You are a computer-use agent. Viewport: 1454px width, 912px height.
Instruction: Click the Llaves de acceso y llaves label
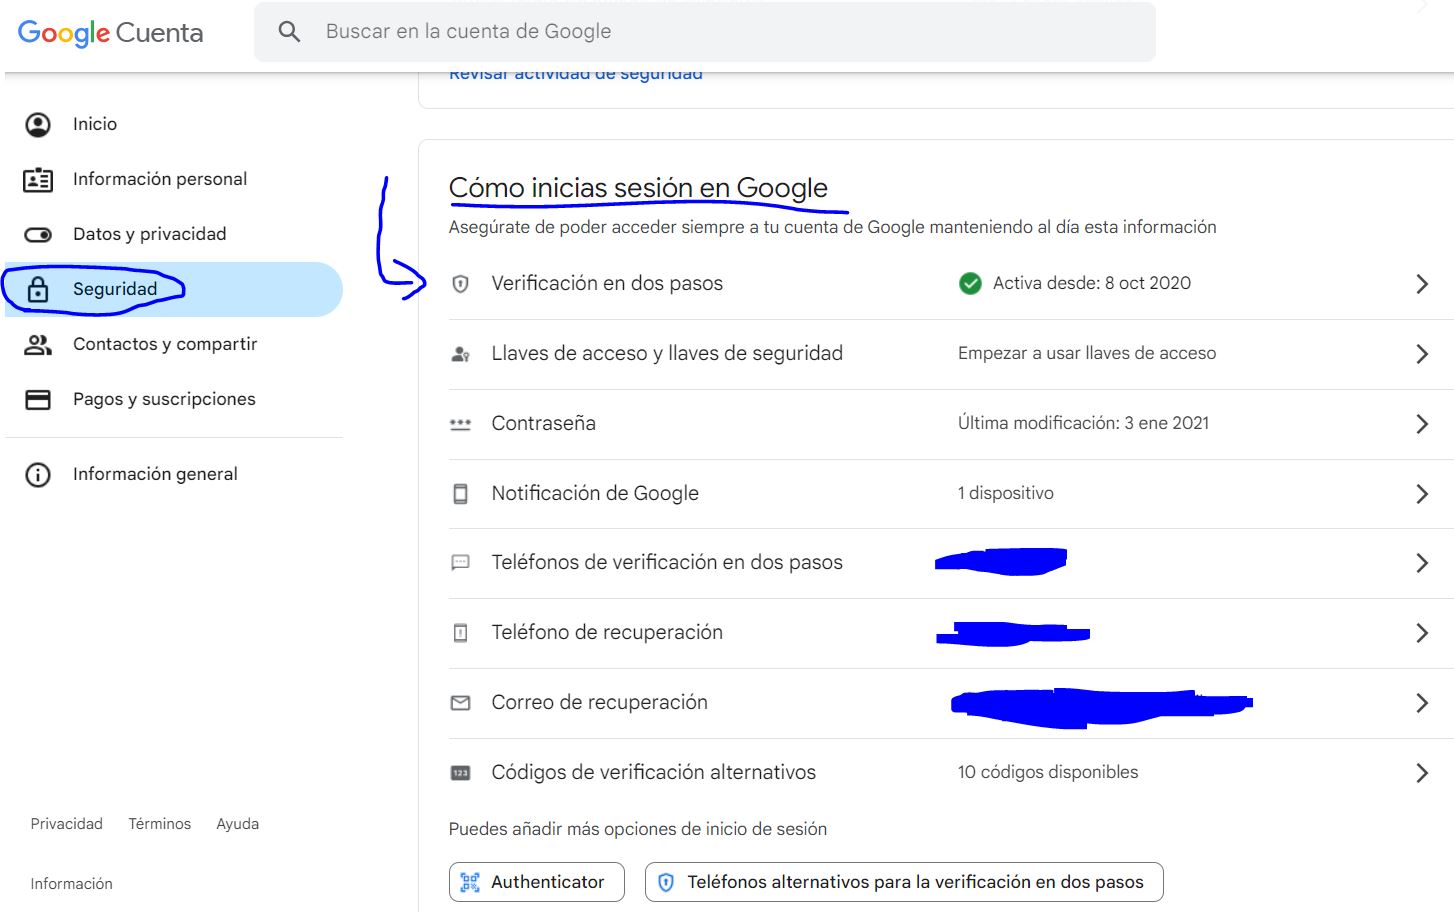[667, 354]
